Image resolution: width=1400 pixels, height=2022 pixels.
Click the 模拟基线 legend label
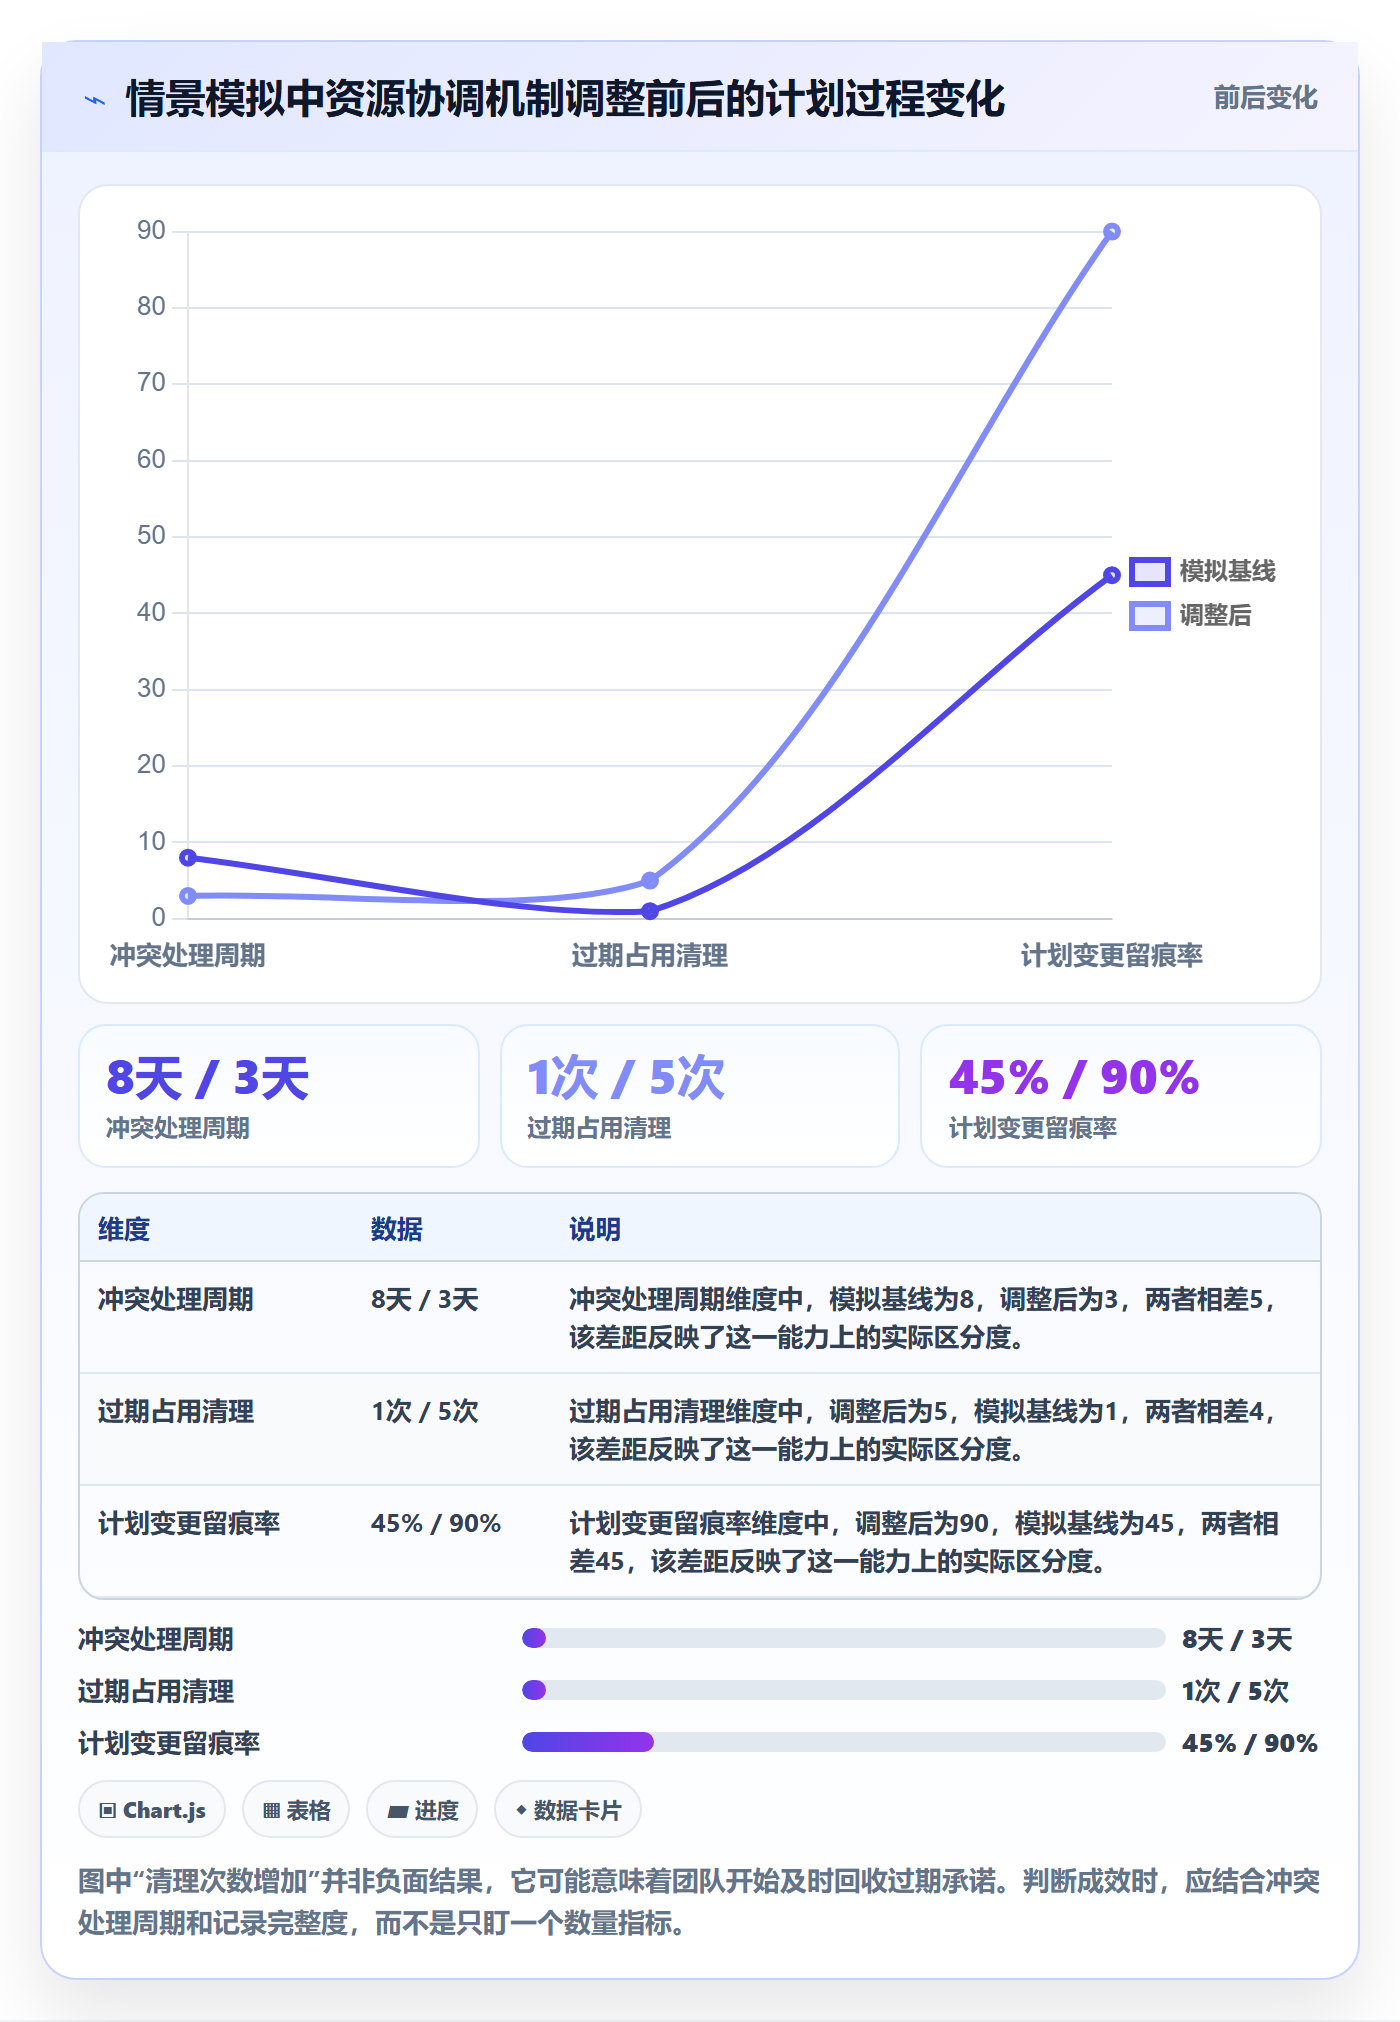click(x=1227, y=572)
